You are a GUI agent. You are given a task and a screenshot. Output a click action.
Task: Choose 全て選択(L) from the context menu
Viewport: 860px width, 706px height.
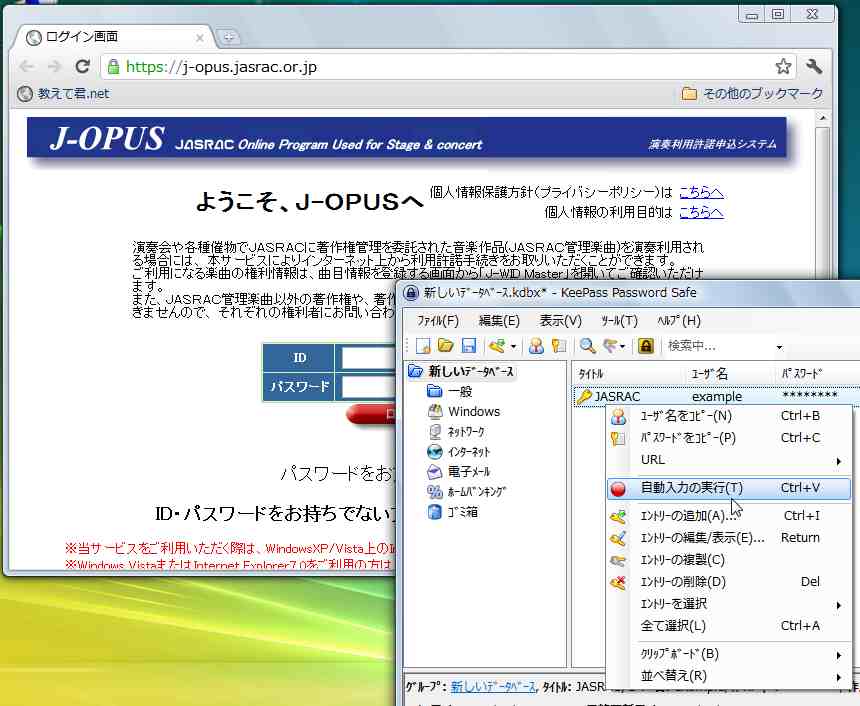tap(729, 626)
